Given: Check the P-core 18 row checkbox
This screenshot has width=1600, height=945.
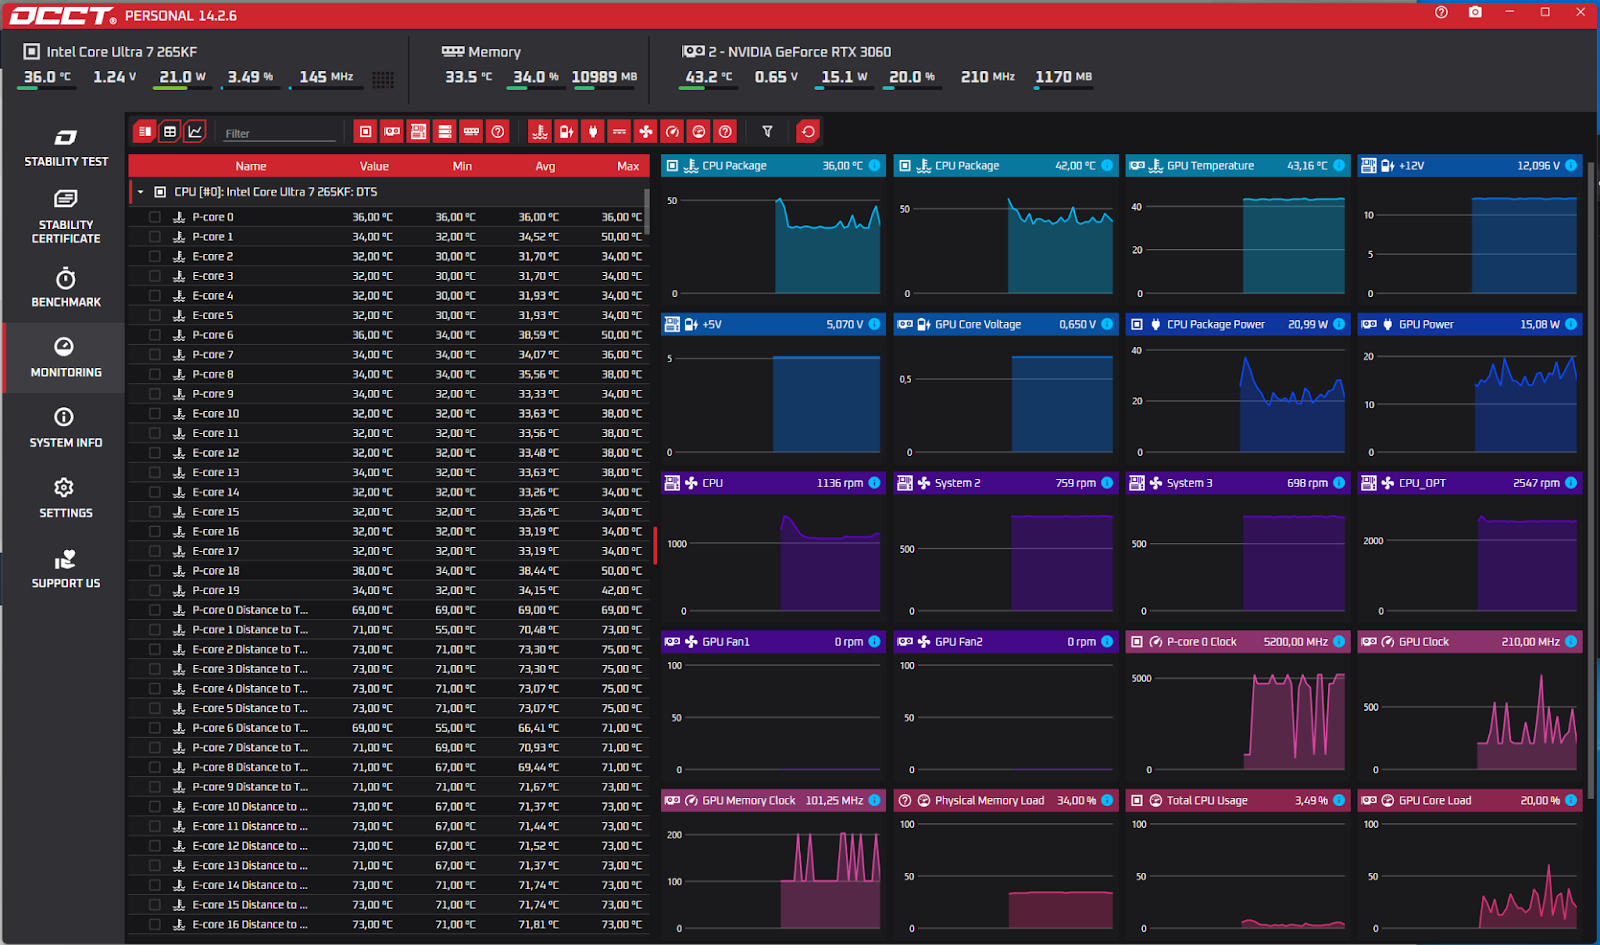Looking at the screenshot, I should (x=155, y=571).
